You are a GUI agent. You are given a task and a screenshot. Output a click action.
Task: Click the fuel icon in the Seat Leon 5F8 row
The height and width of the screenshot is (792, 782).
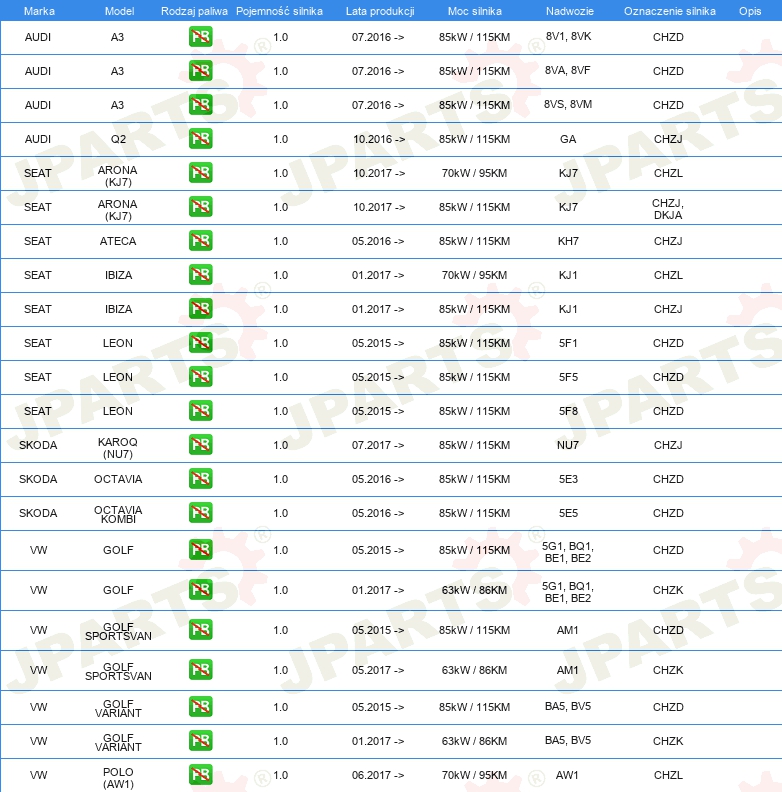[x=201, y=411]
